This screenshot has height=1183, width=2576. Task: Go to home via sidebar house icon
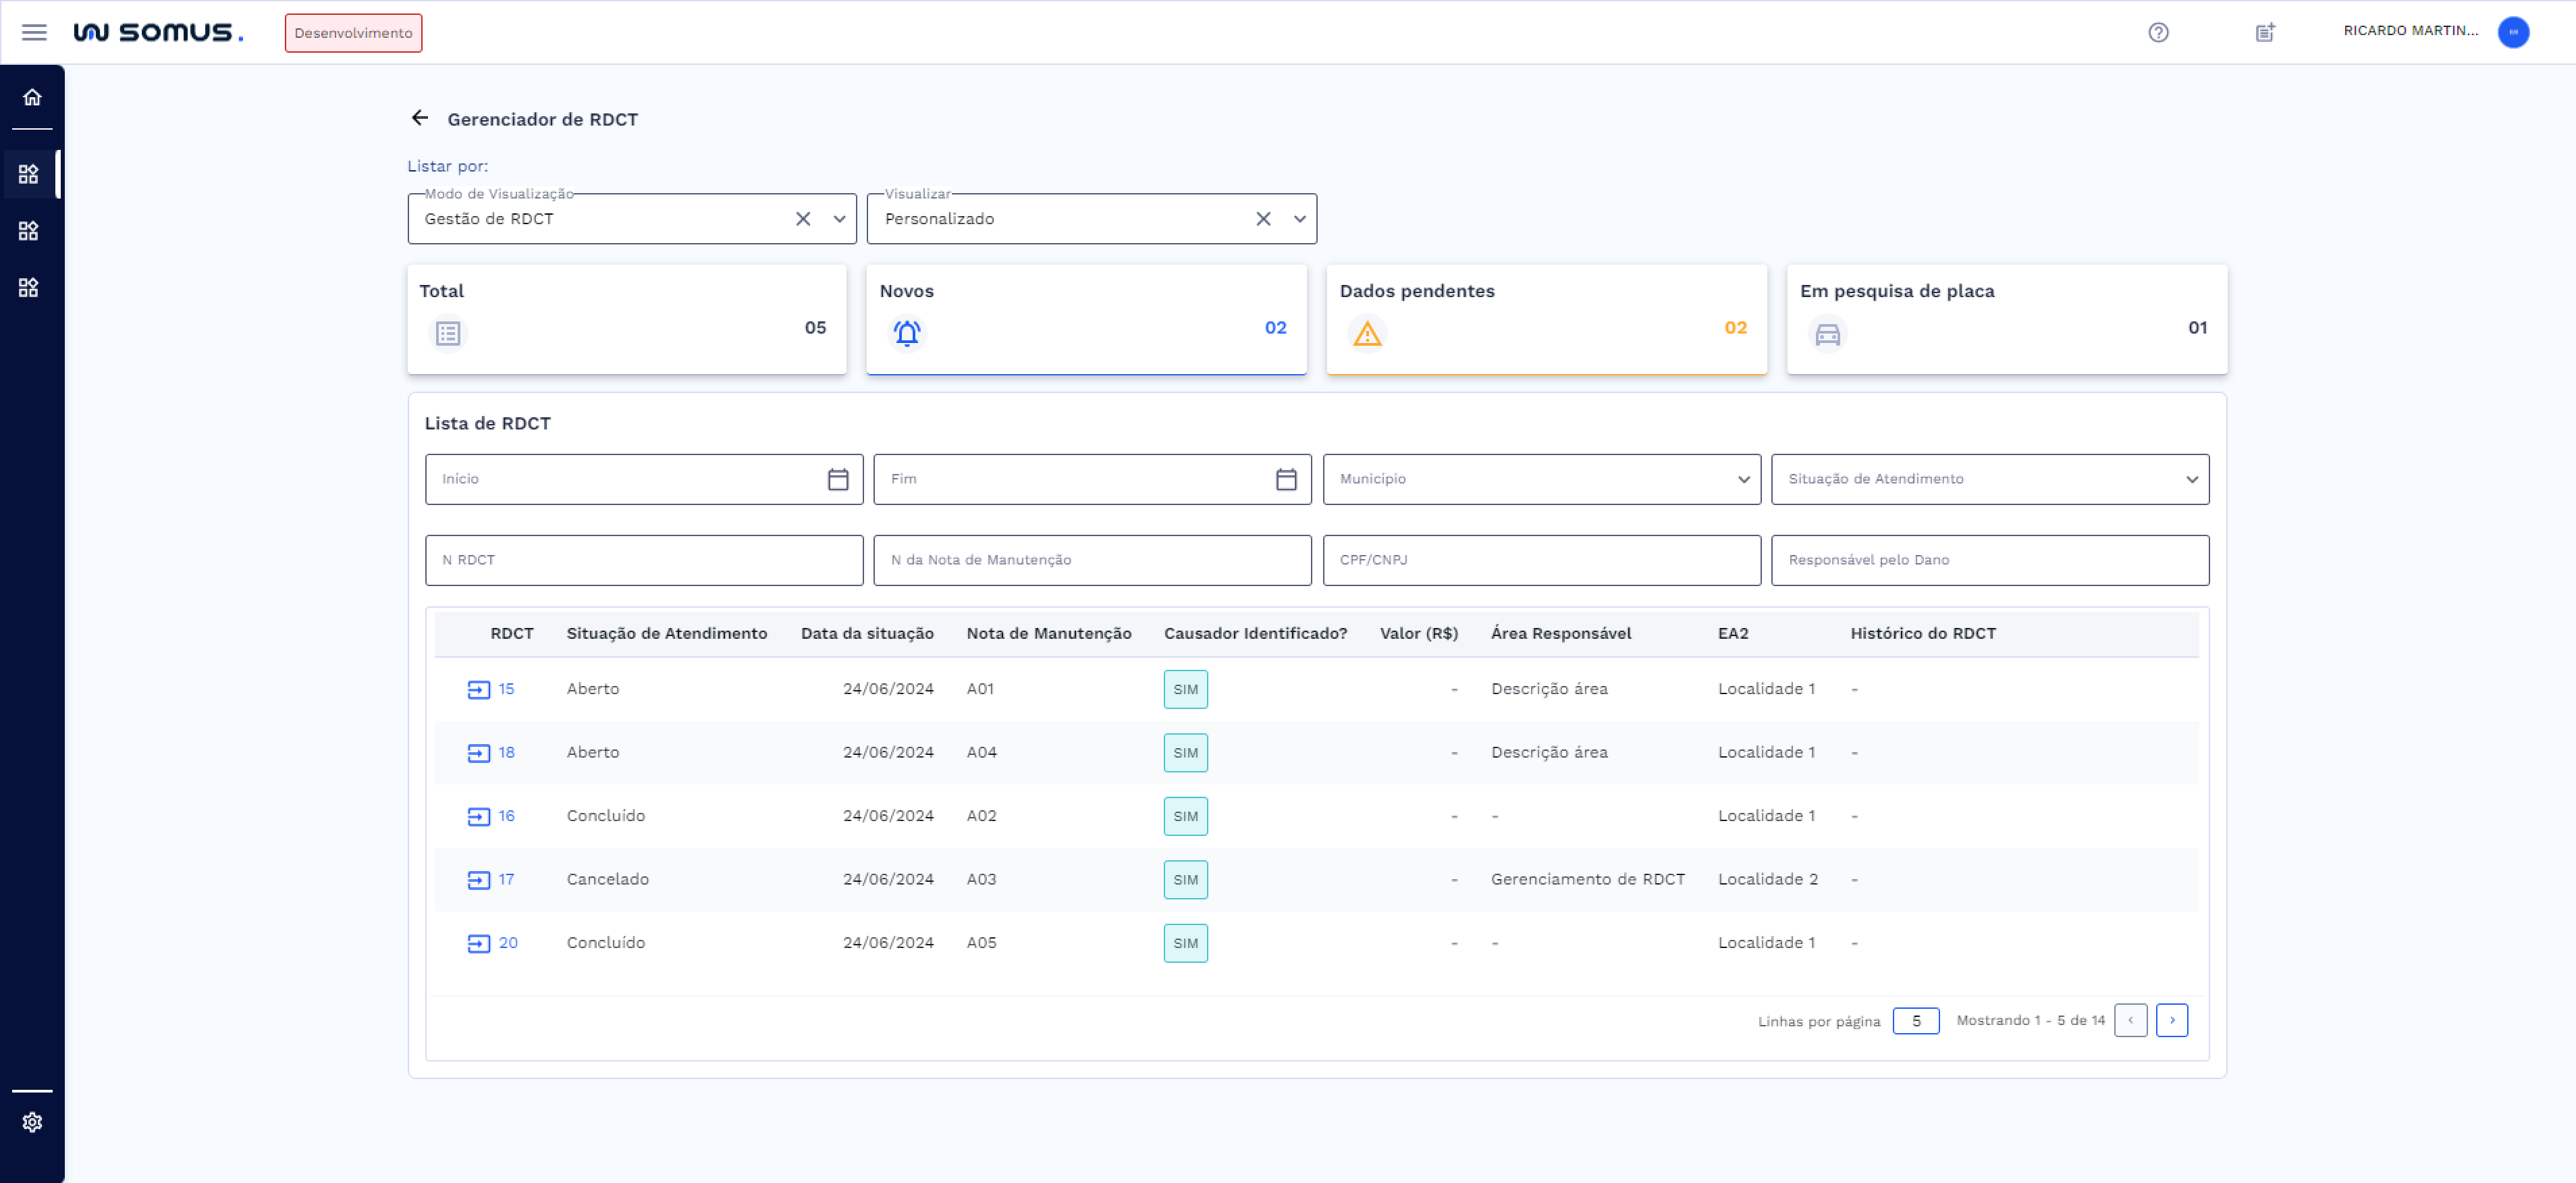click(32, 97)
